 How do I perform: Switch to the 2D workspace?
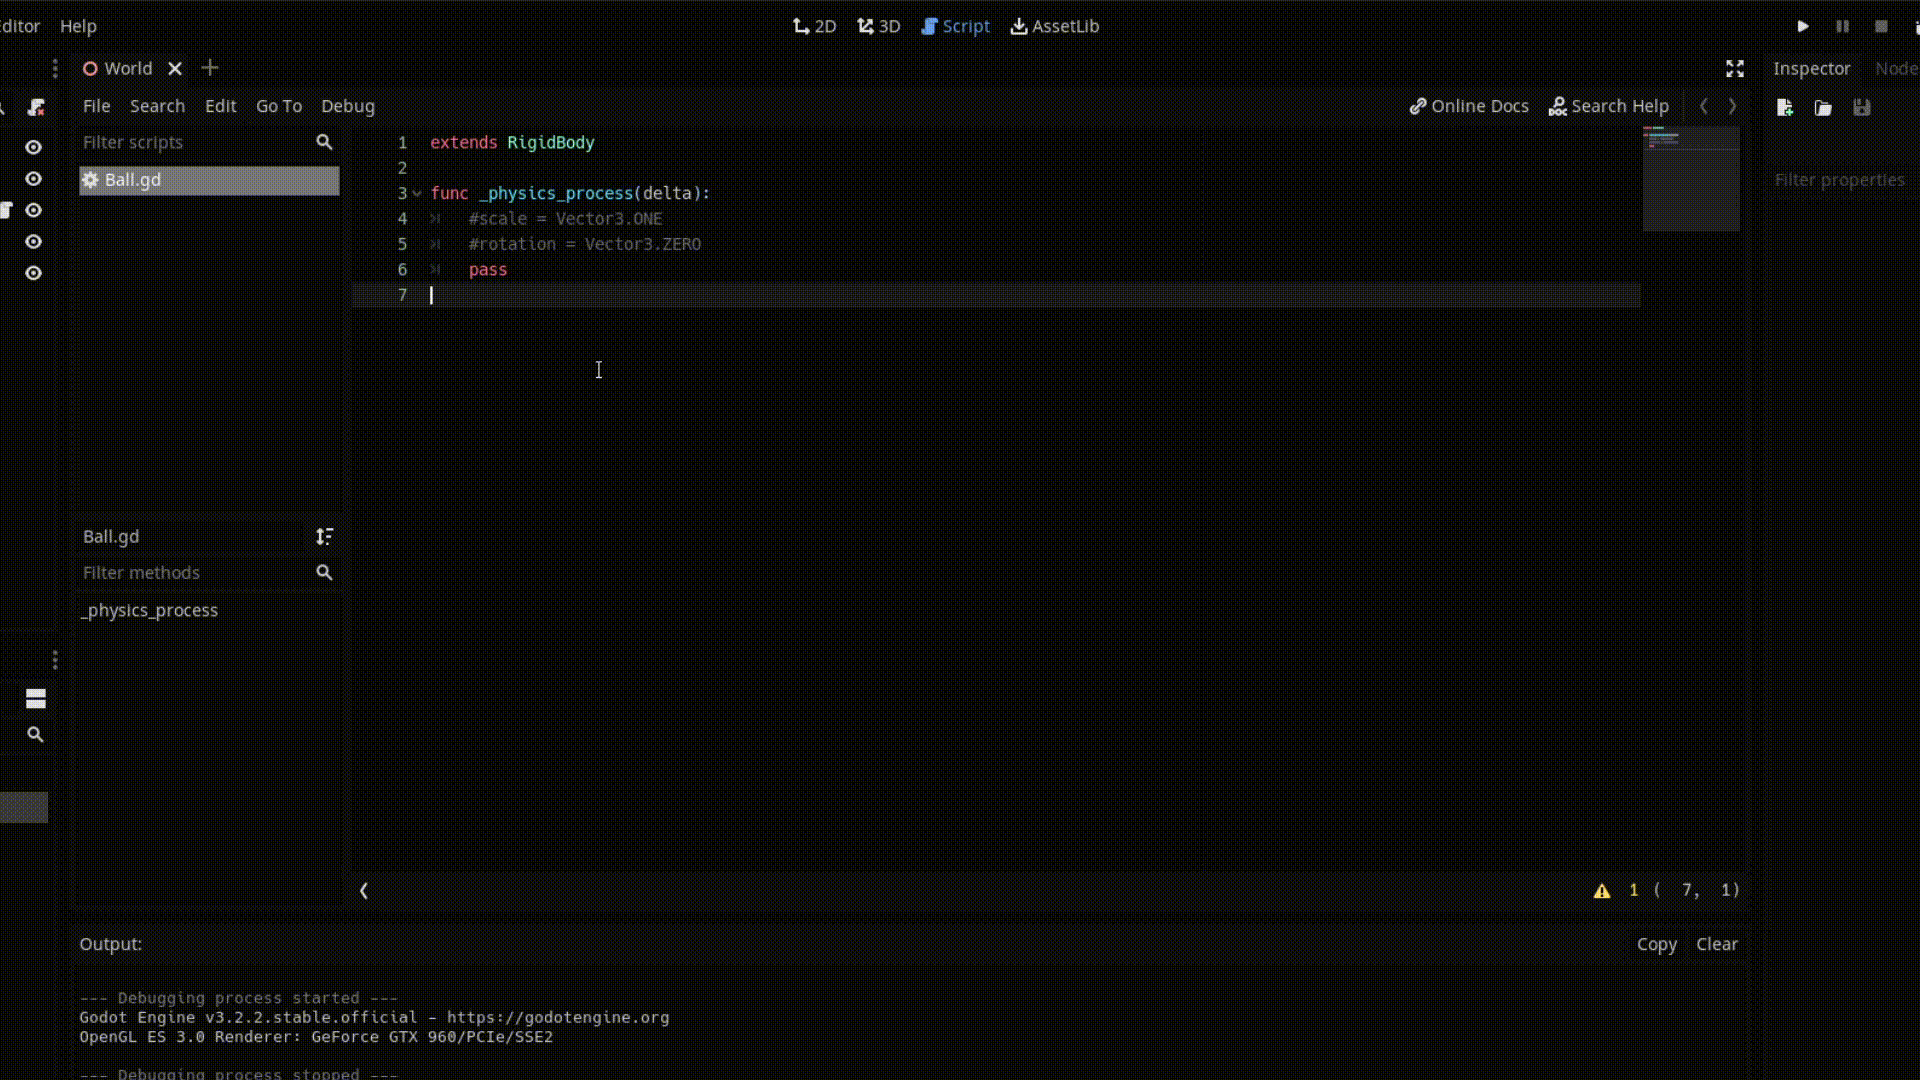[814, 26]
